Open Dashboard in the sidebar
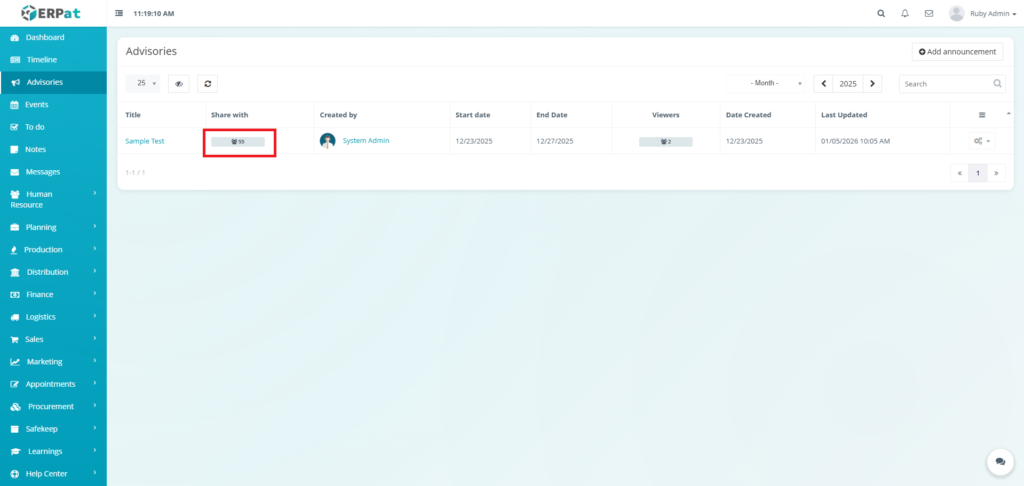The height and width of the screenshot is (486, 1024). pyautogui.click(x=53, y=37)
